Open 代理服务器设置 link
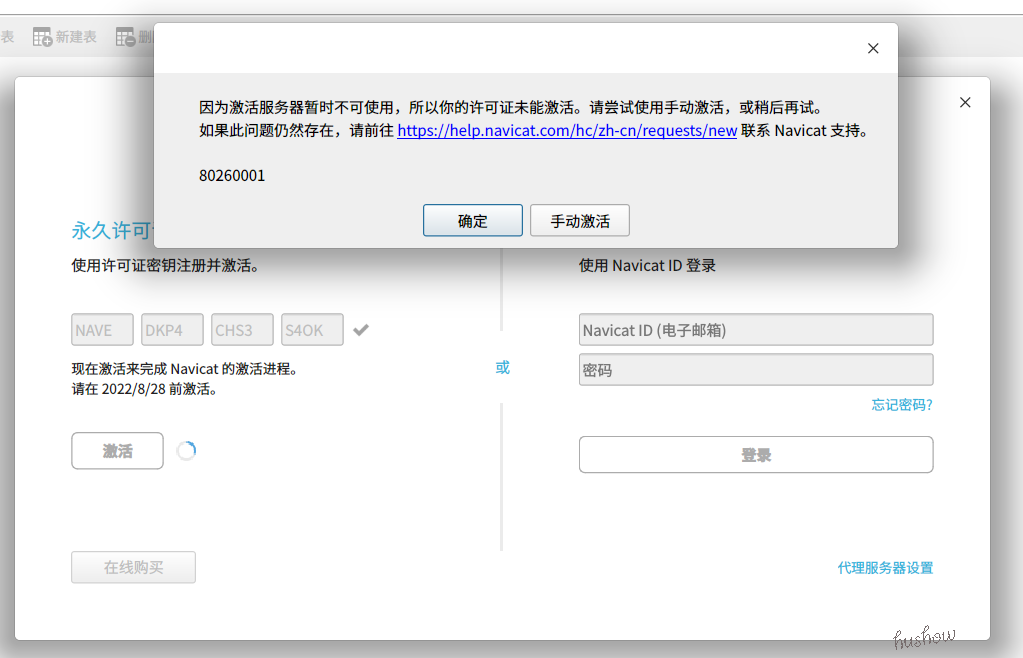The width and height of the screenshot is (1023, 658). pos(885,568)
